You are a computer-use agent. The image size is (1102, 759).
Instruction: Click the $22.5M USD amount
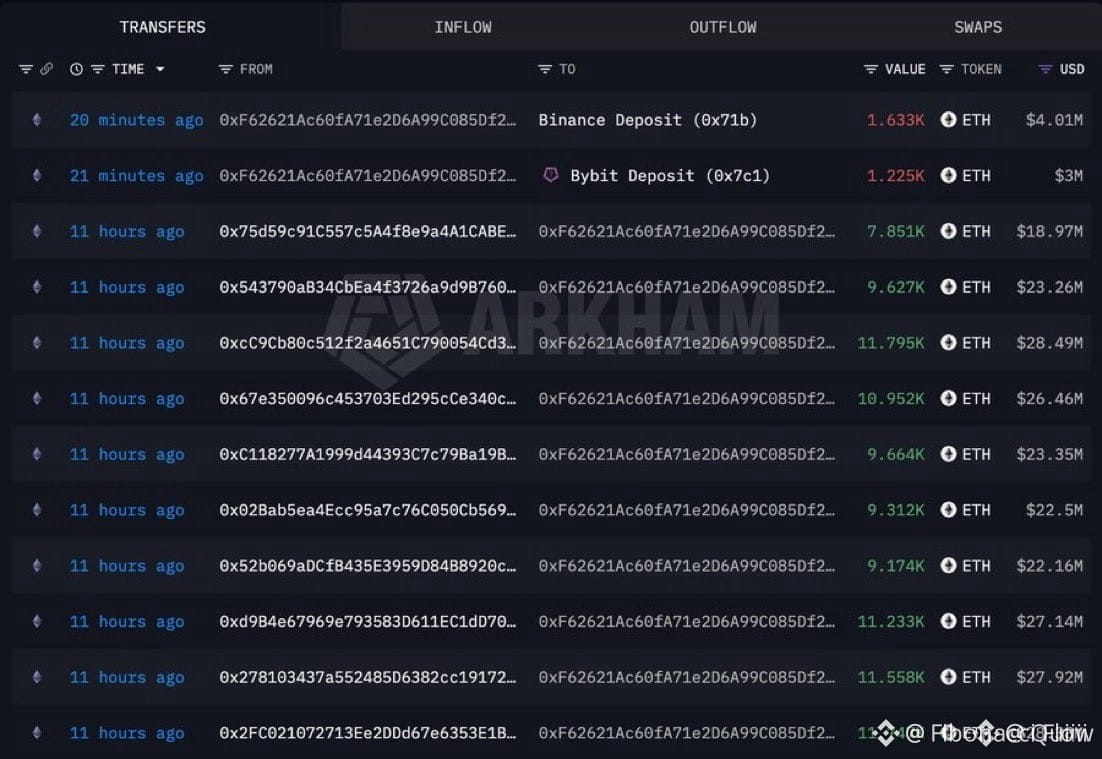[1054, 510]
